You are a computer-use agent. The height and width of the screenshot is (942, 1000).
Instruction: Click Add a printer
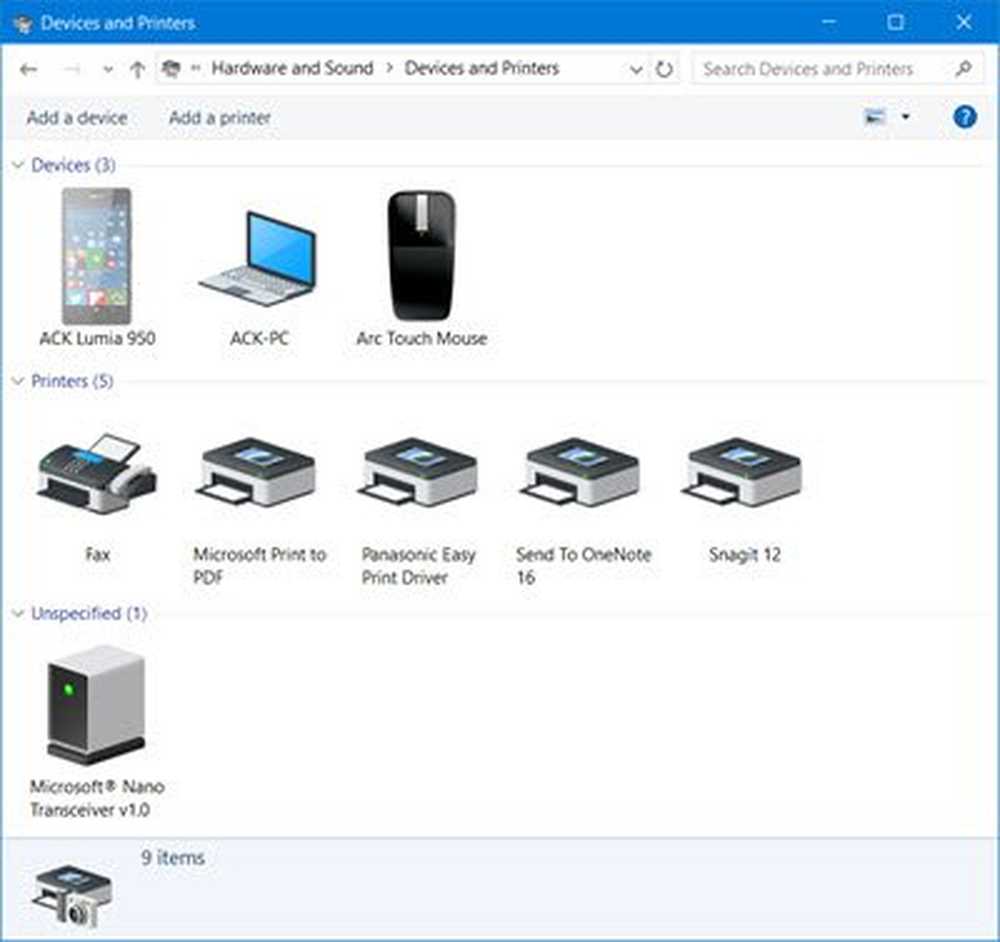coord(219,117)
